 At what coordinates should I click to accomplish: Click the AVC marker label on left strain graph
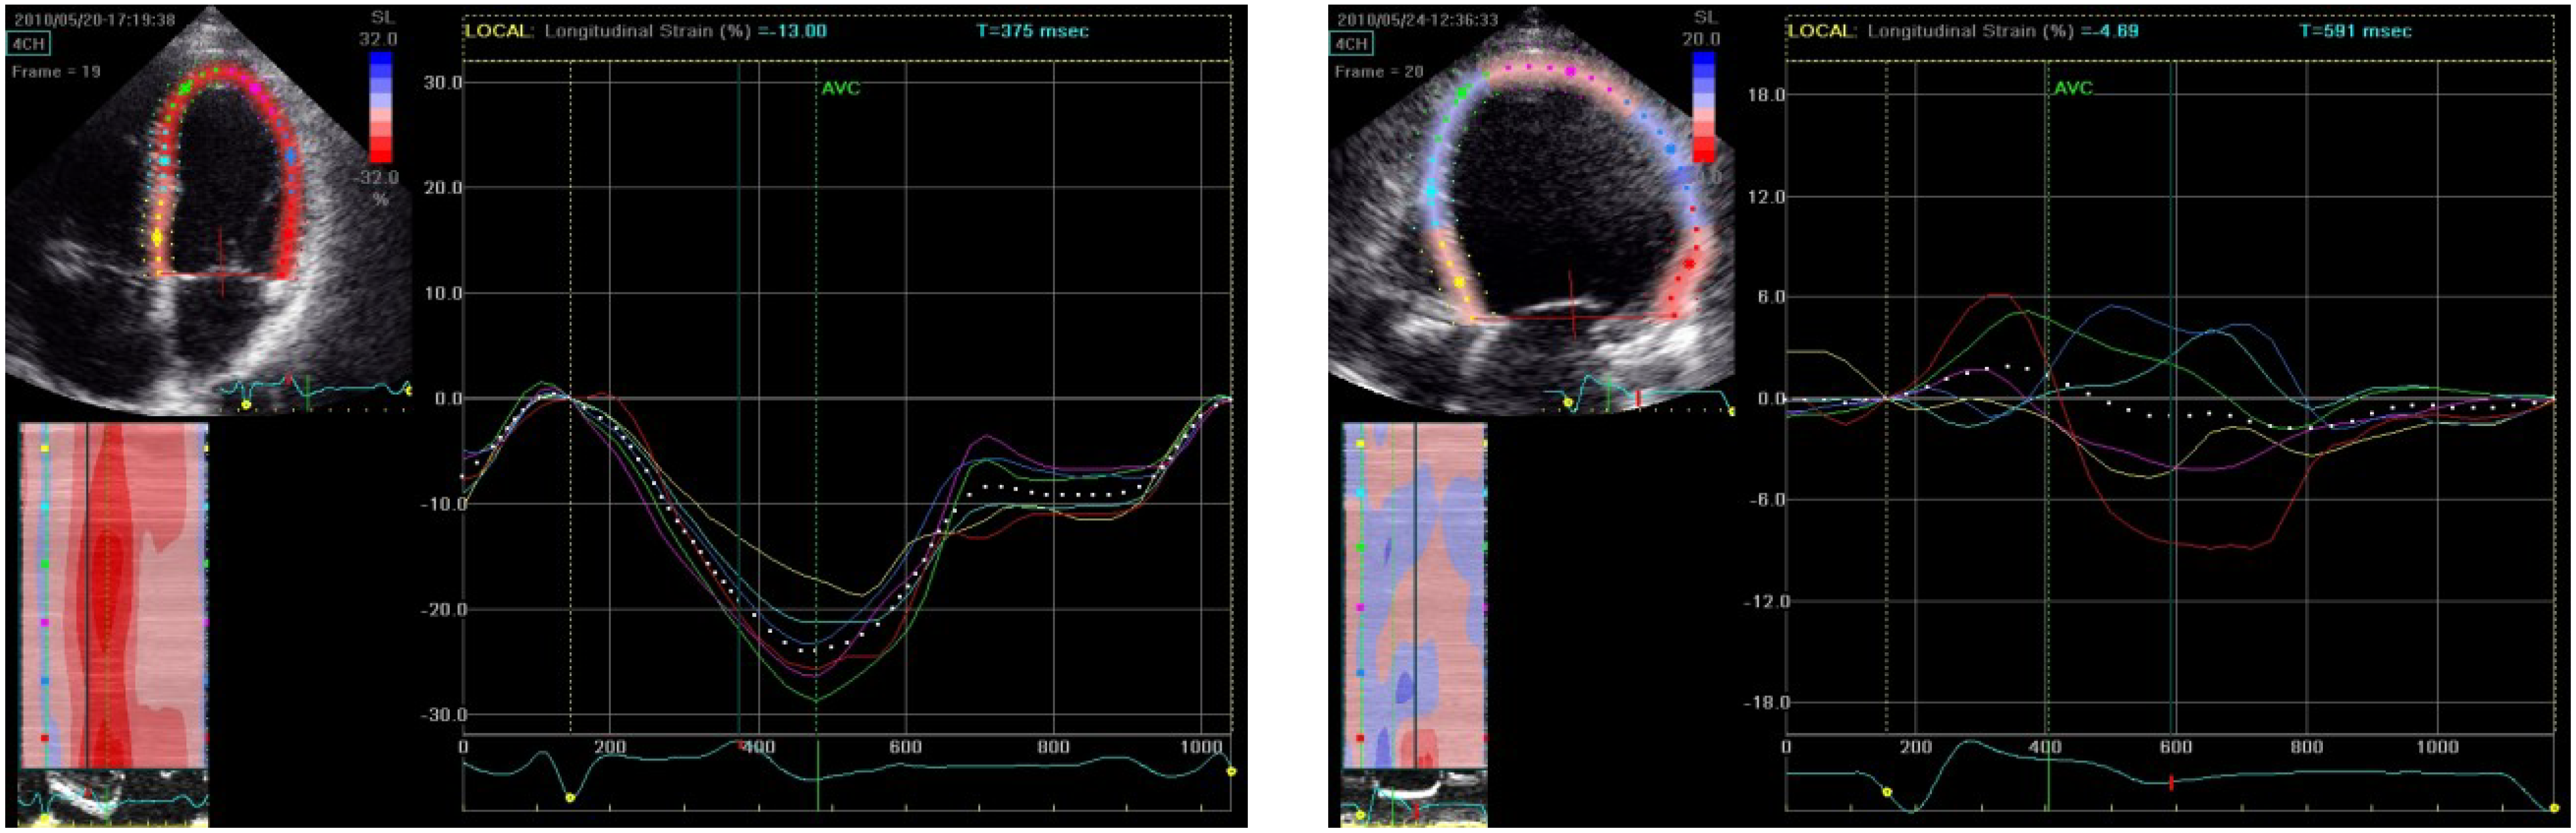click(x=840, y=88)
